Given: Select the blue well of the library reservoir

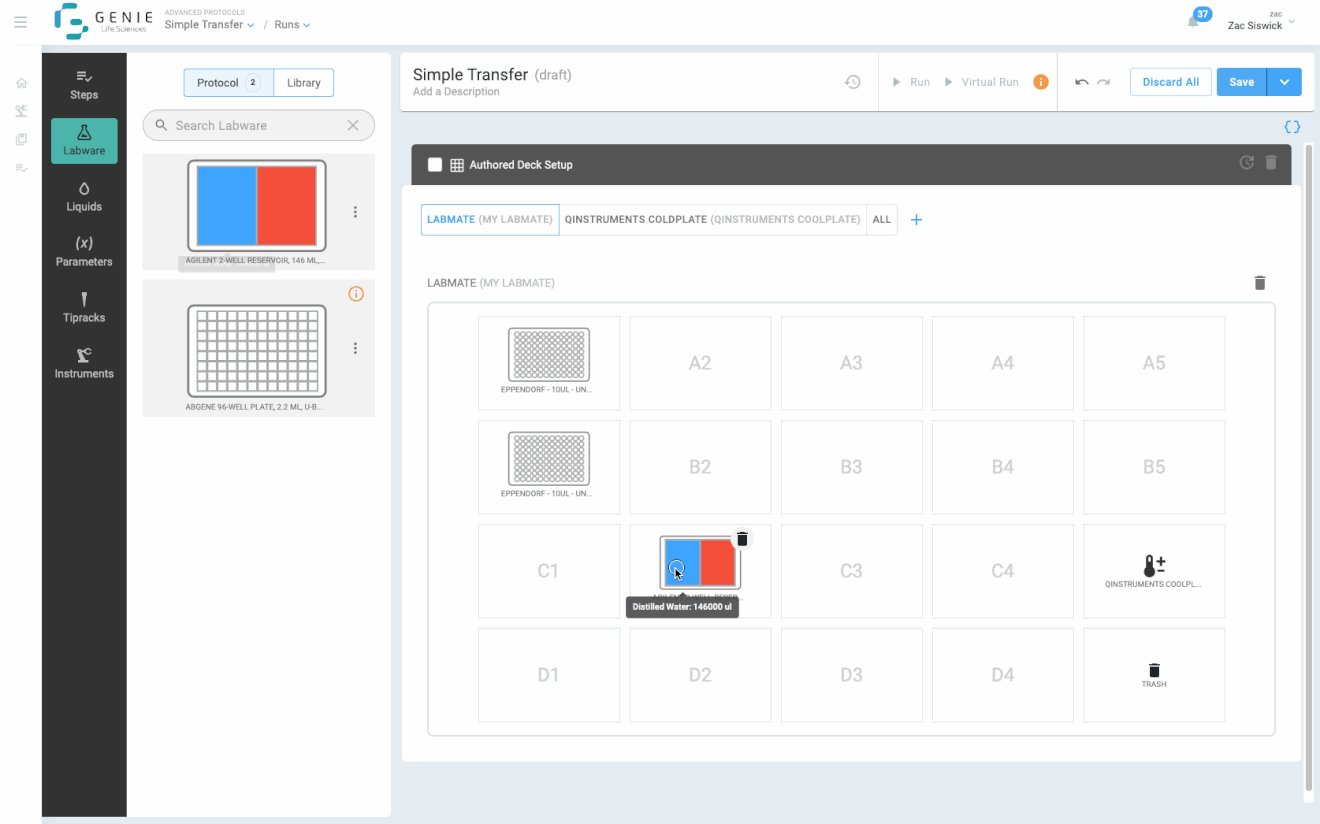Looking at the screenshot, I should pos(227,206).
